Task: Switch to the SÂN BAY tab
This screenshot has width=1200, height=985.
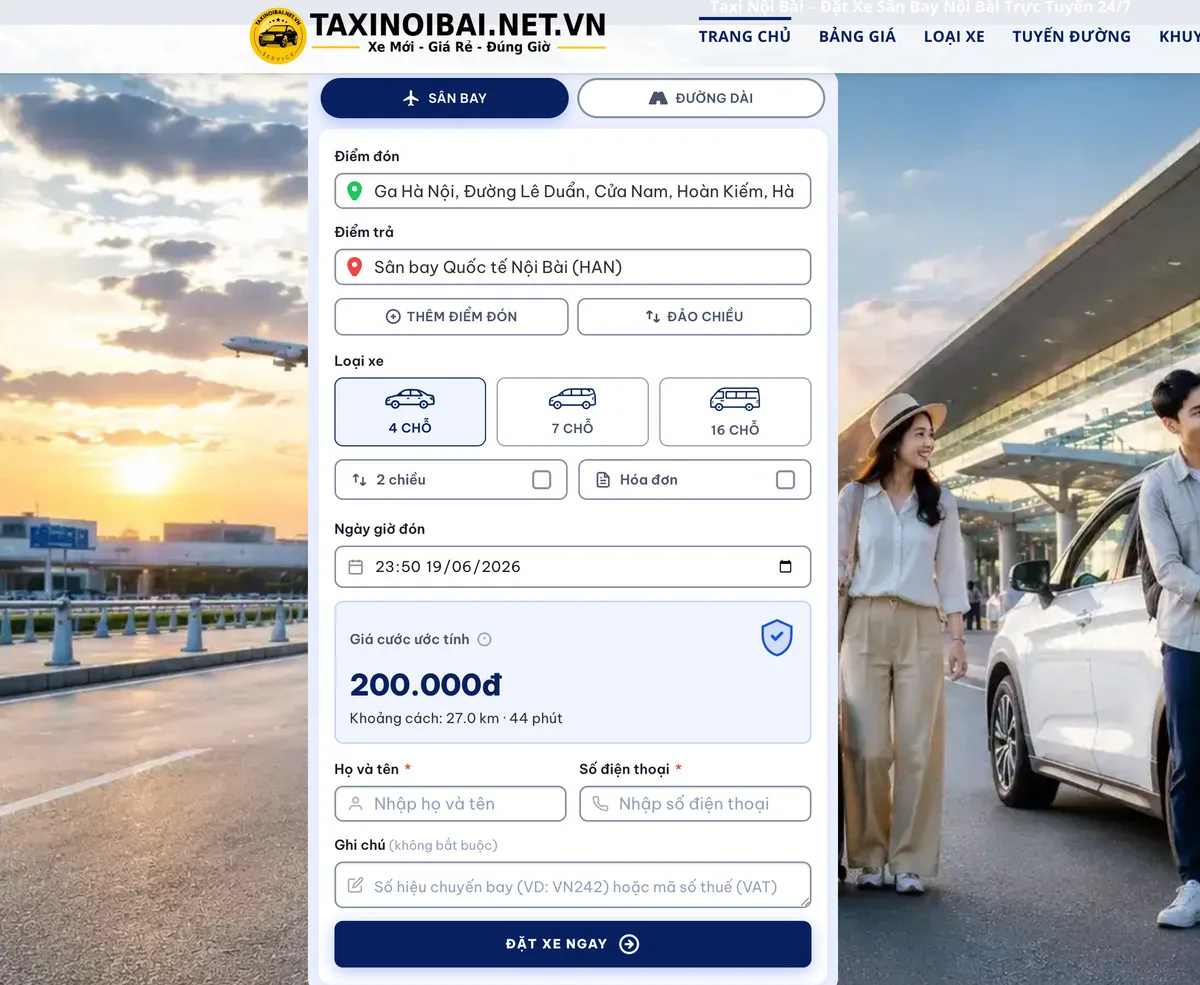Action: [x=444, y=98]
